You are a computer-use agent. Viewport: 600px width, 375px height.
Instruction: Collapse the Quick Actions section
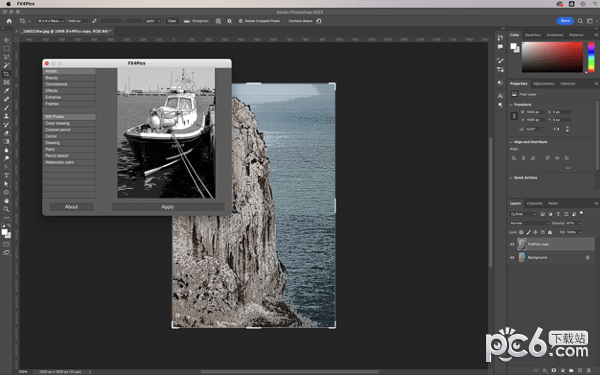click(x=511, y=178)
